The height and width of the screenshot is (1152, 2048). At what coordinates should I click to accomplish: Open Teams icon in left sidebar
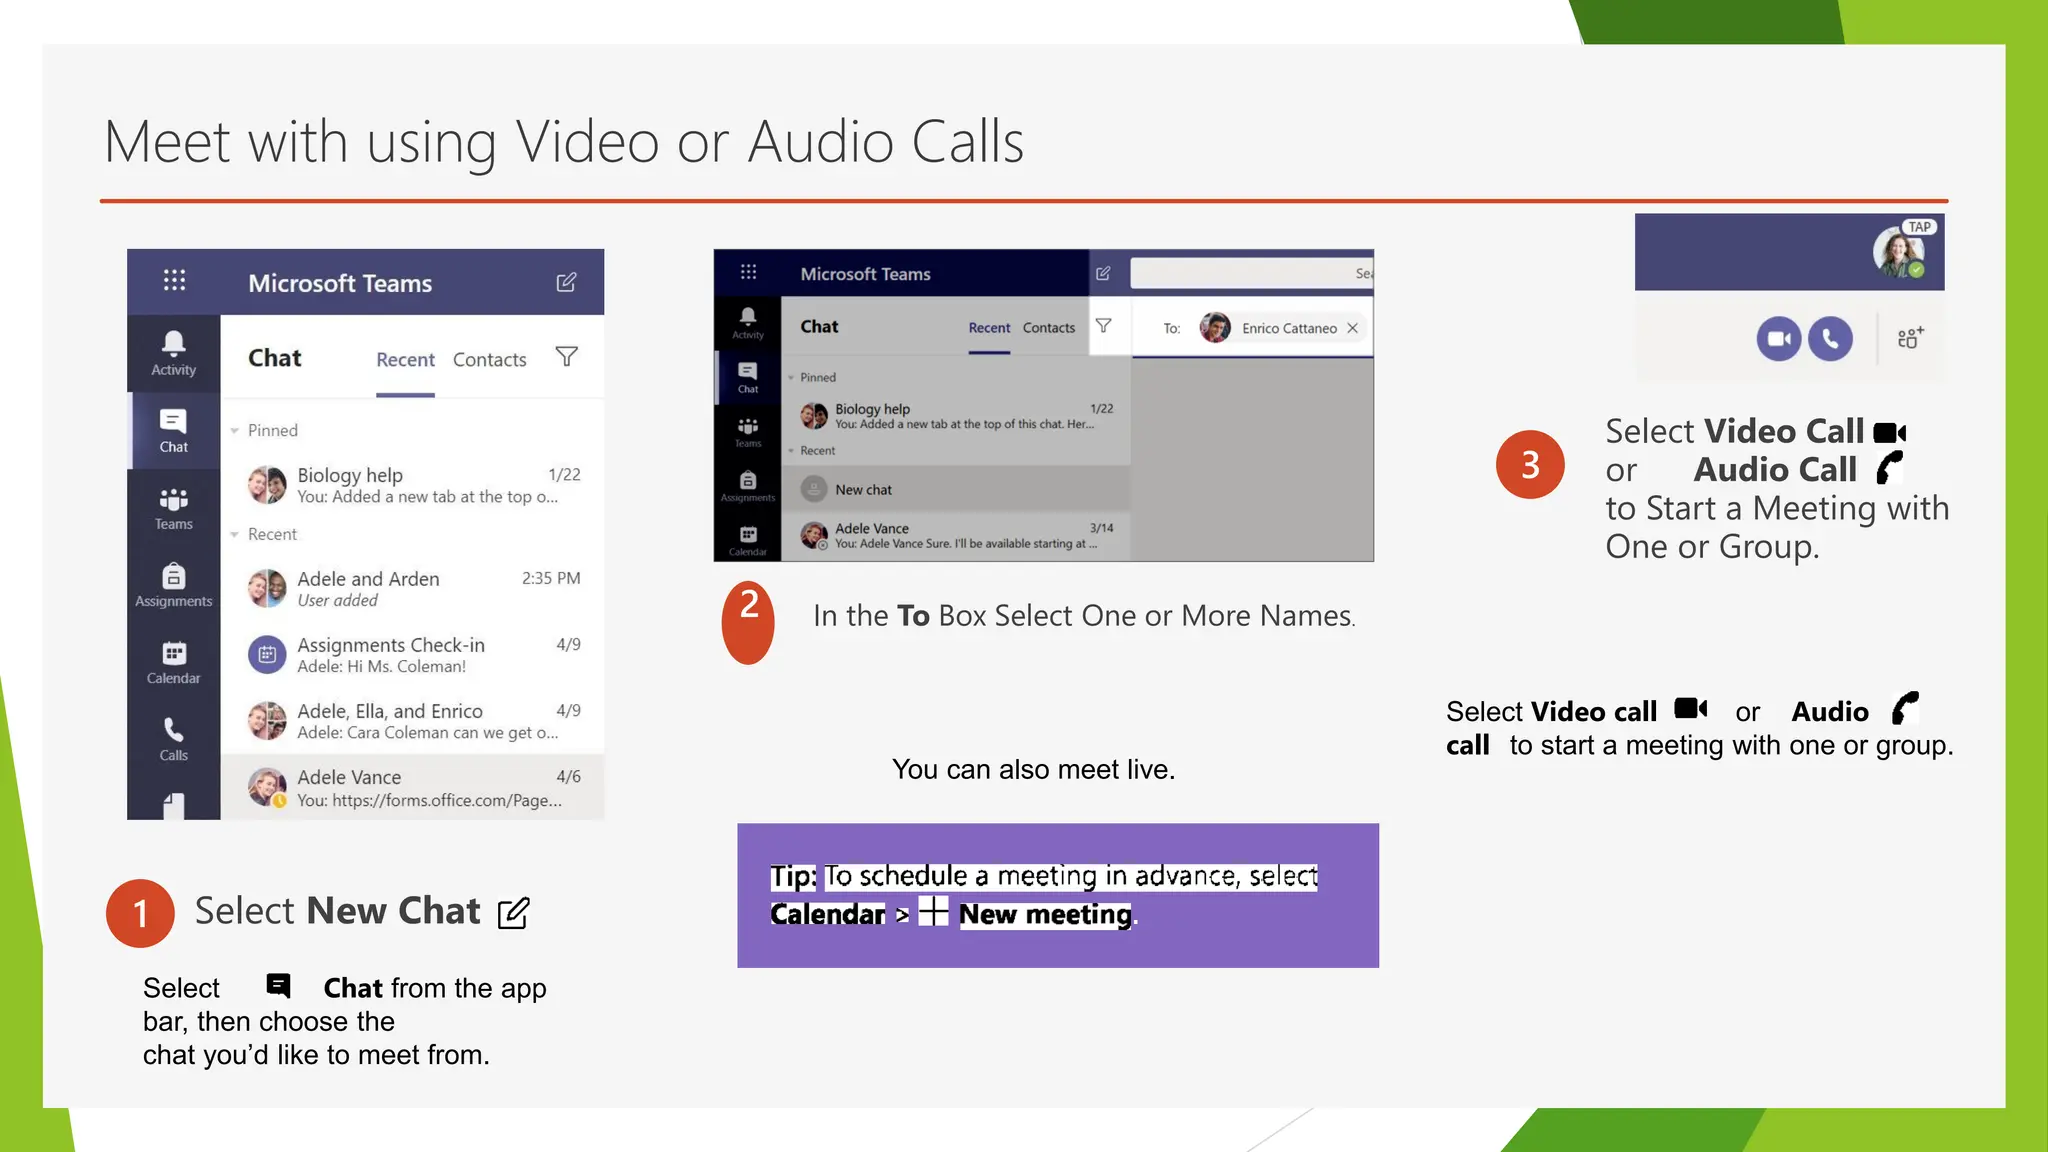pos(173,508)
